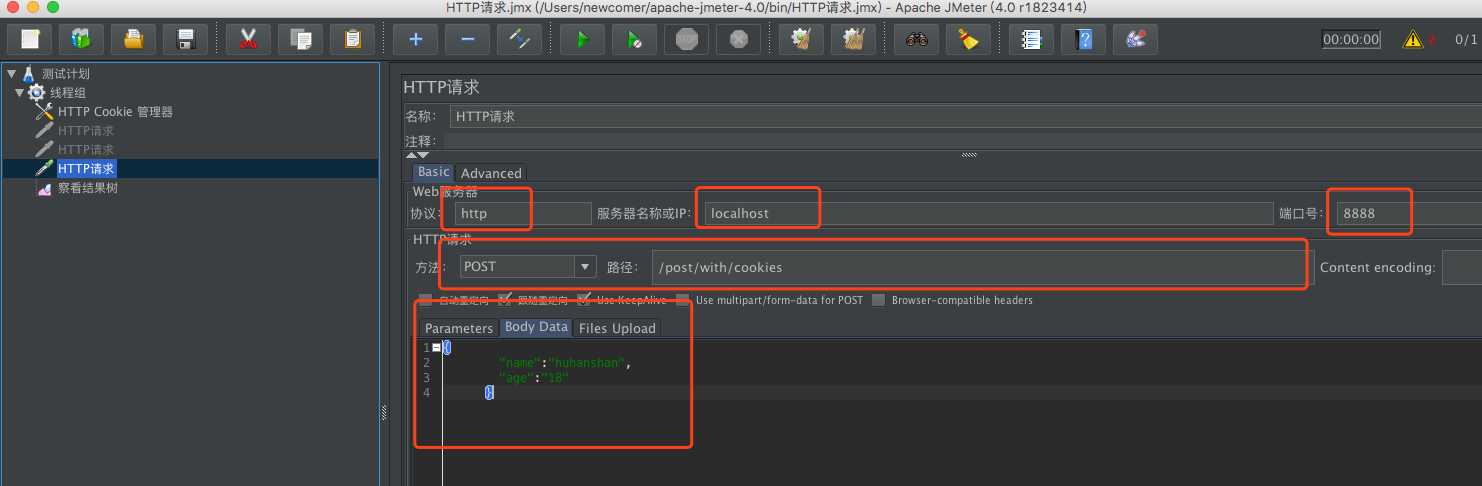Click the Stop test octagon icon
Screen dimensions: 1482x486
point(686,39)
